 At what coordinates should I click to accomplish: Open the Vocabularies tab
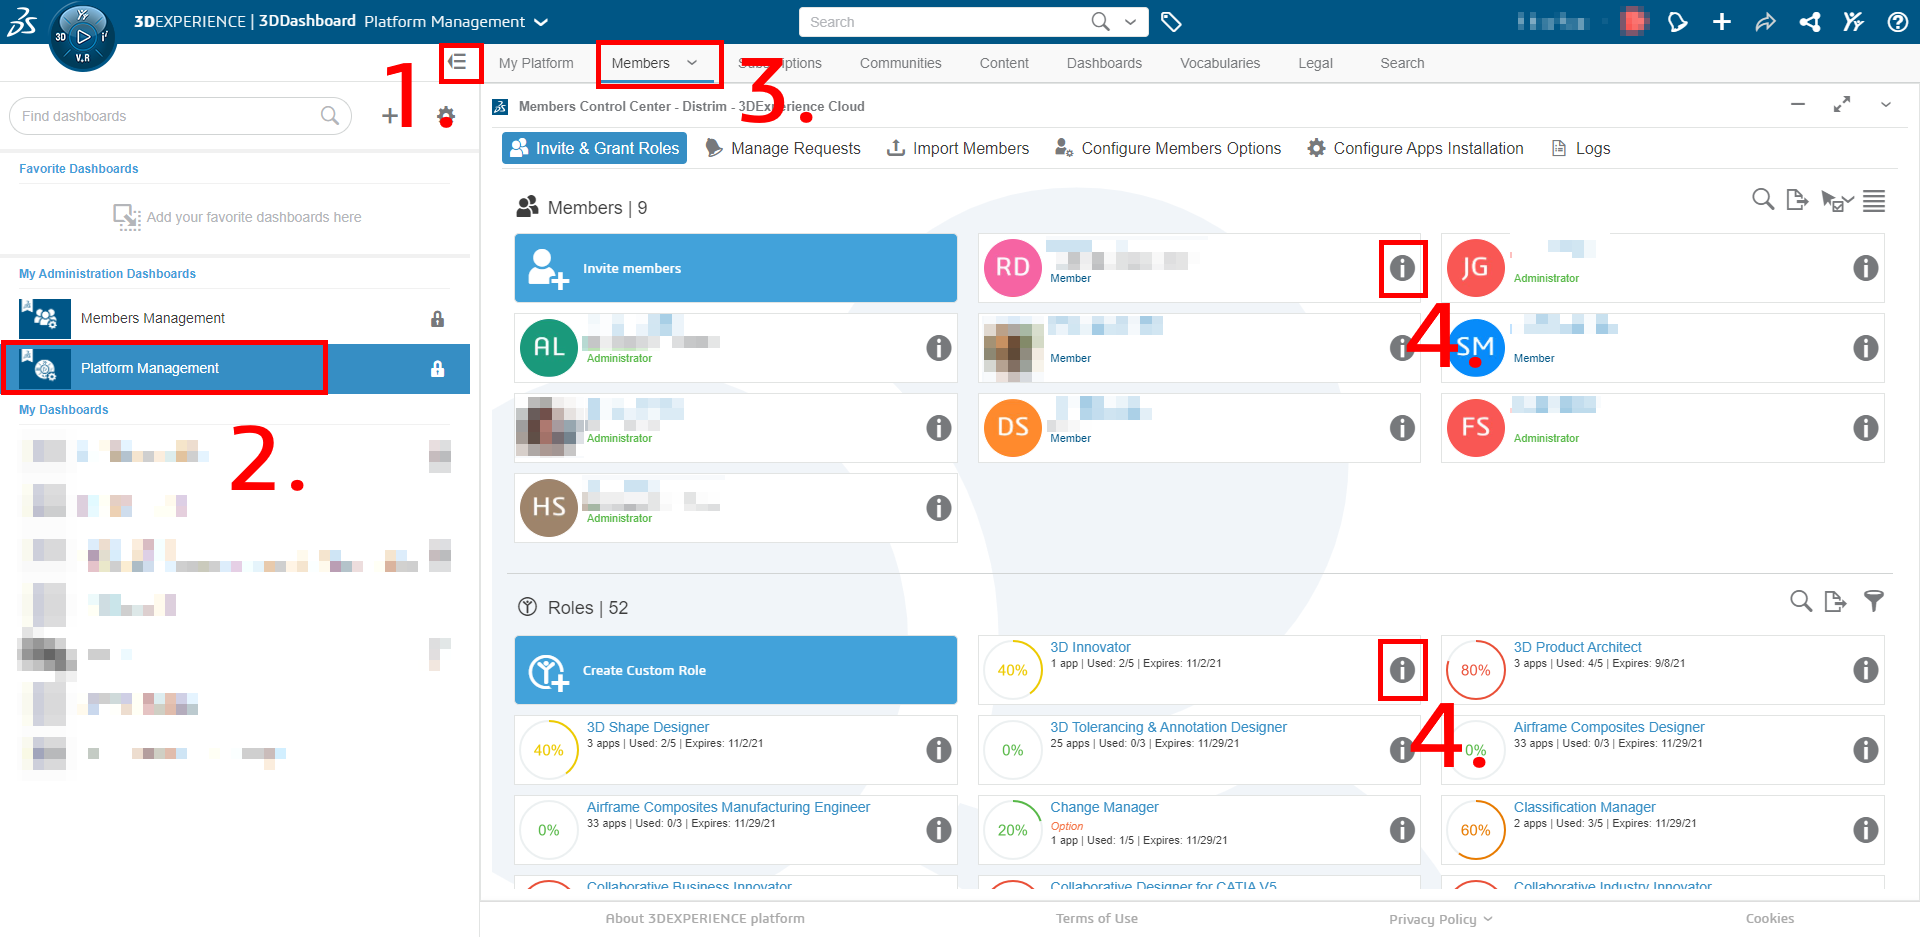1219,63
